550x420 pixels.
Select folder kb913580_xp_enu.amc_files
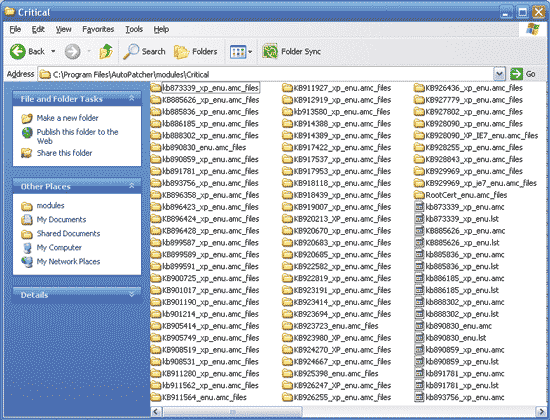coord(337,112)
